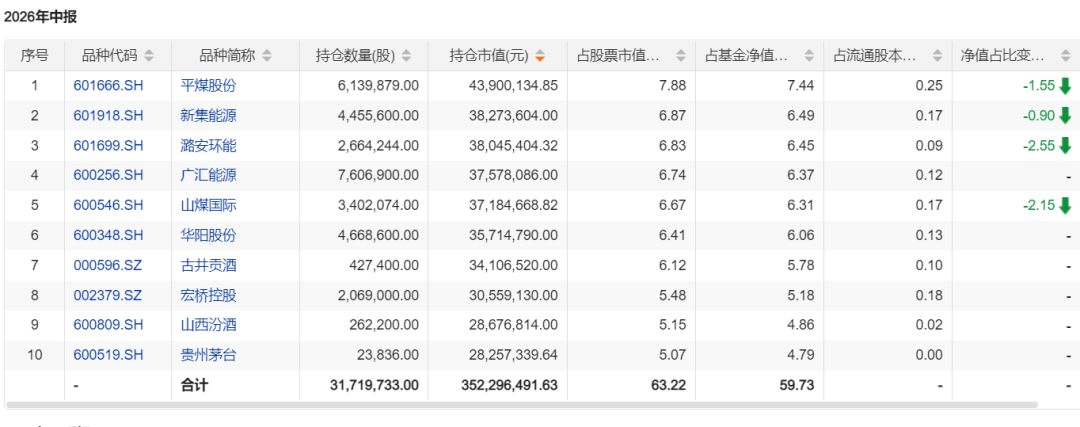The image size is (1080, 427).
Task: Sort by 净值占比变 column sort arrows
Action: pos(1065,56)
